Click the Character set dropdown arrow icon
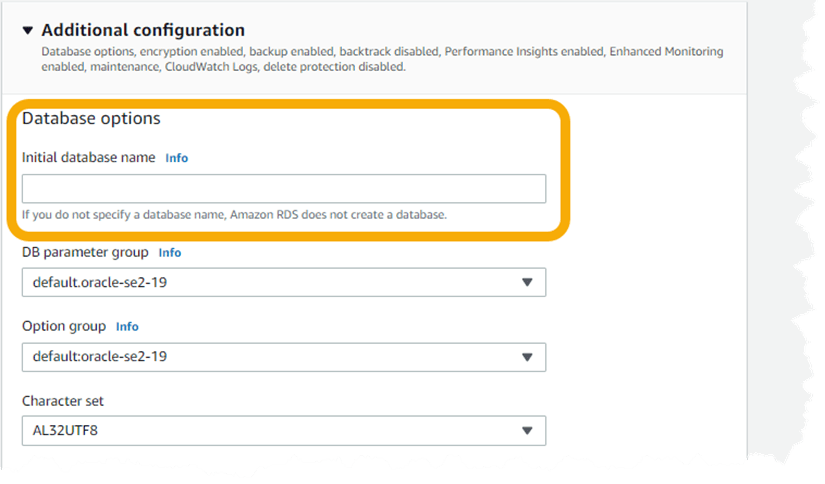Screen dimensions: 825x484 pyautogui.click(x=527, y=431)
